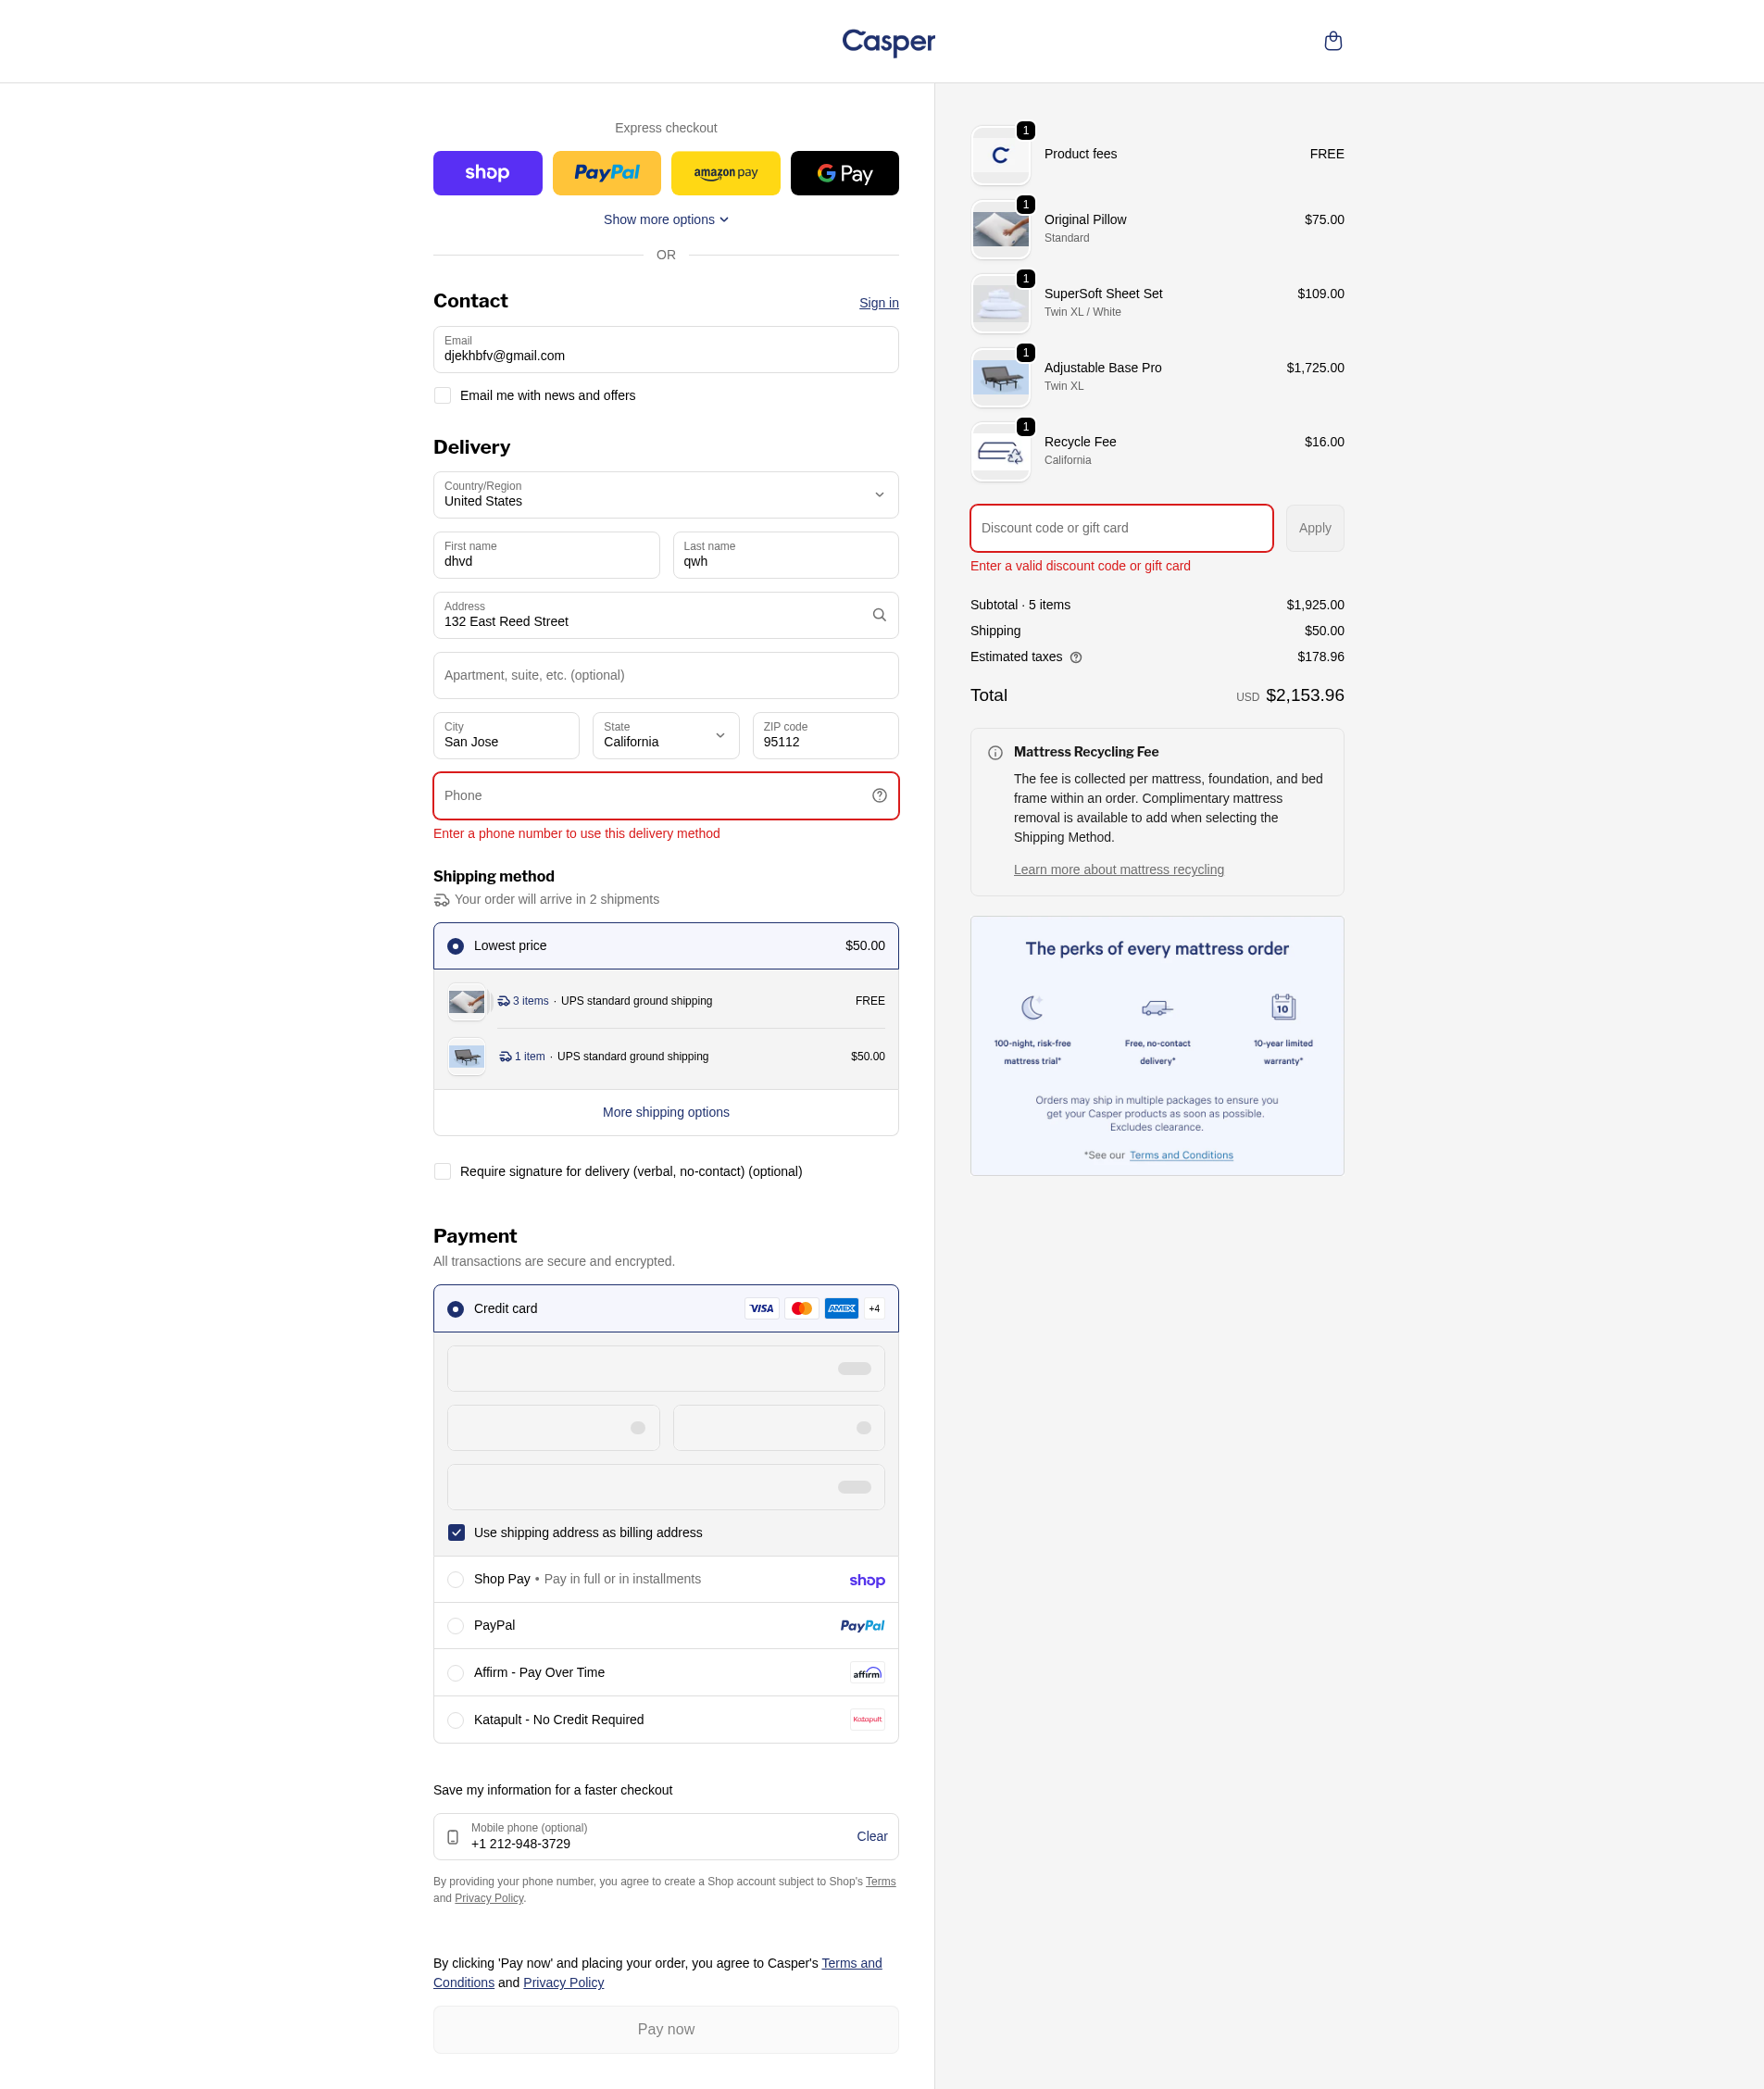Click the estimated taxes info icon
This screenshot has width=1764, height=2089.
click(x=1076, y=658)
